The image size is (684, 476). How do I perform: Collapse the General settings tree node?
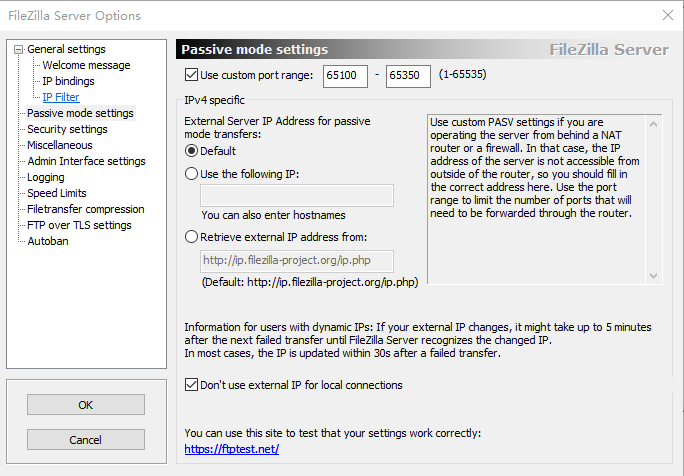pos(18,49)
